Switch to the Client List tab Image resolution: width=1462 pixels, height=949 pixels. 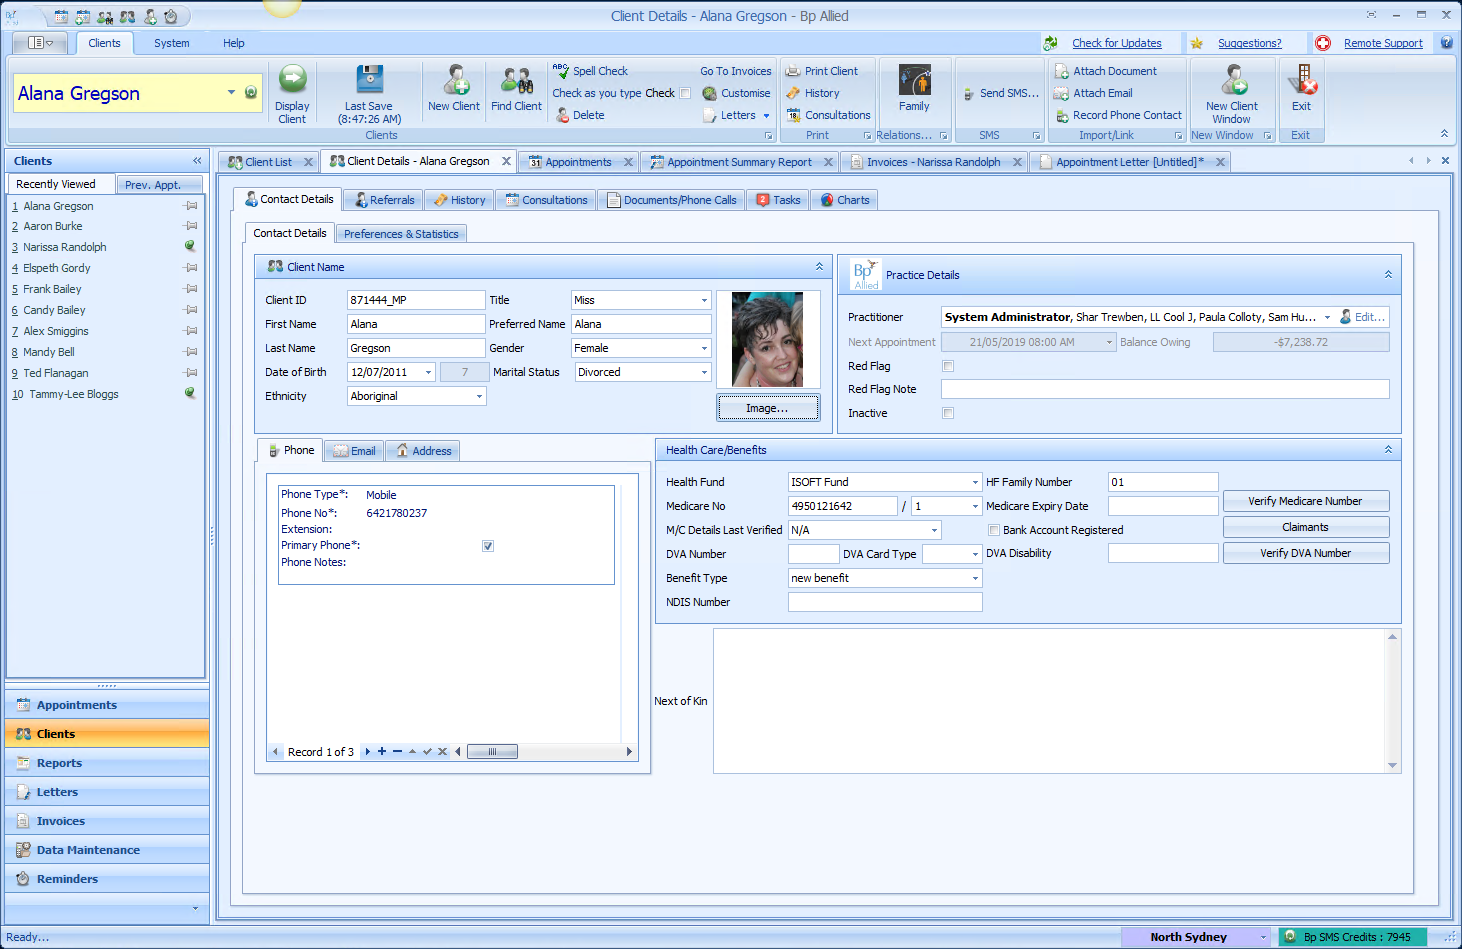tap(269, 162)
